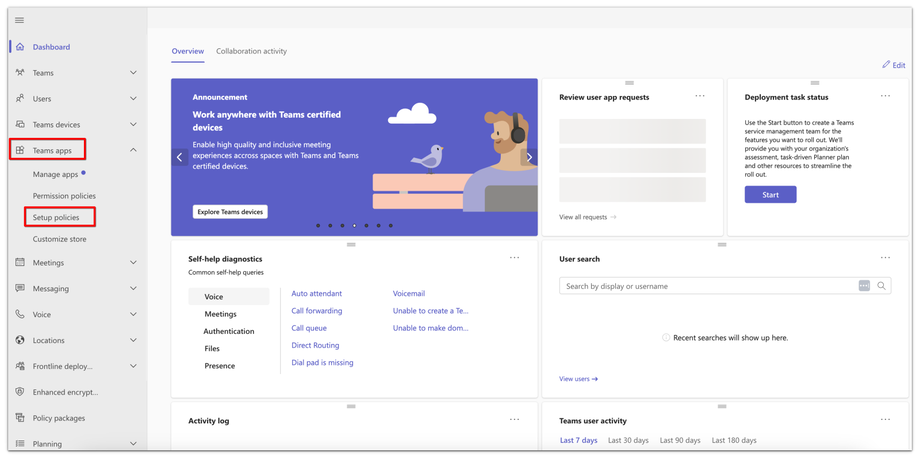Open Permission policies submenu item
This screenshot has height=459, width=920.
tap(64, 196)
